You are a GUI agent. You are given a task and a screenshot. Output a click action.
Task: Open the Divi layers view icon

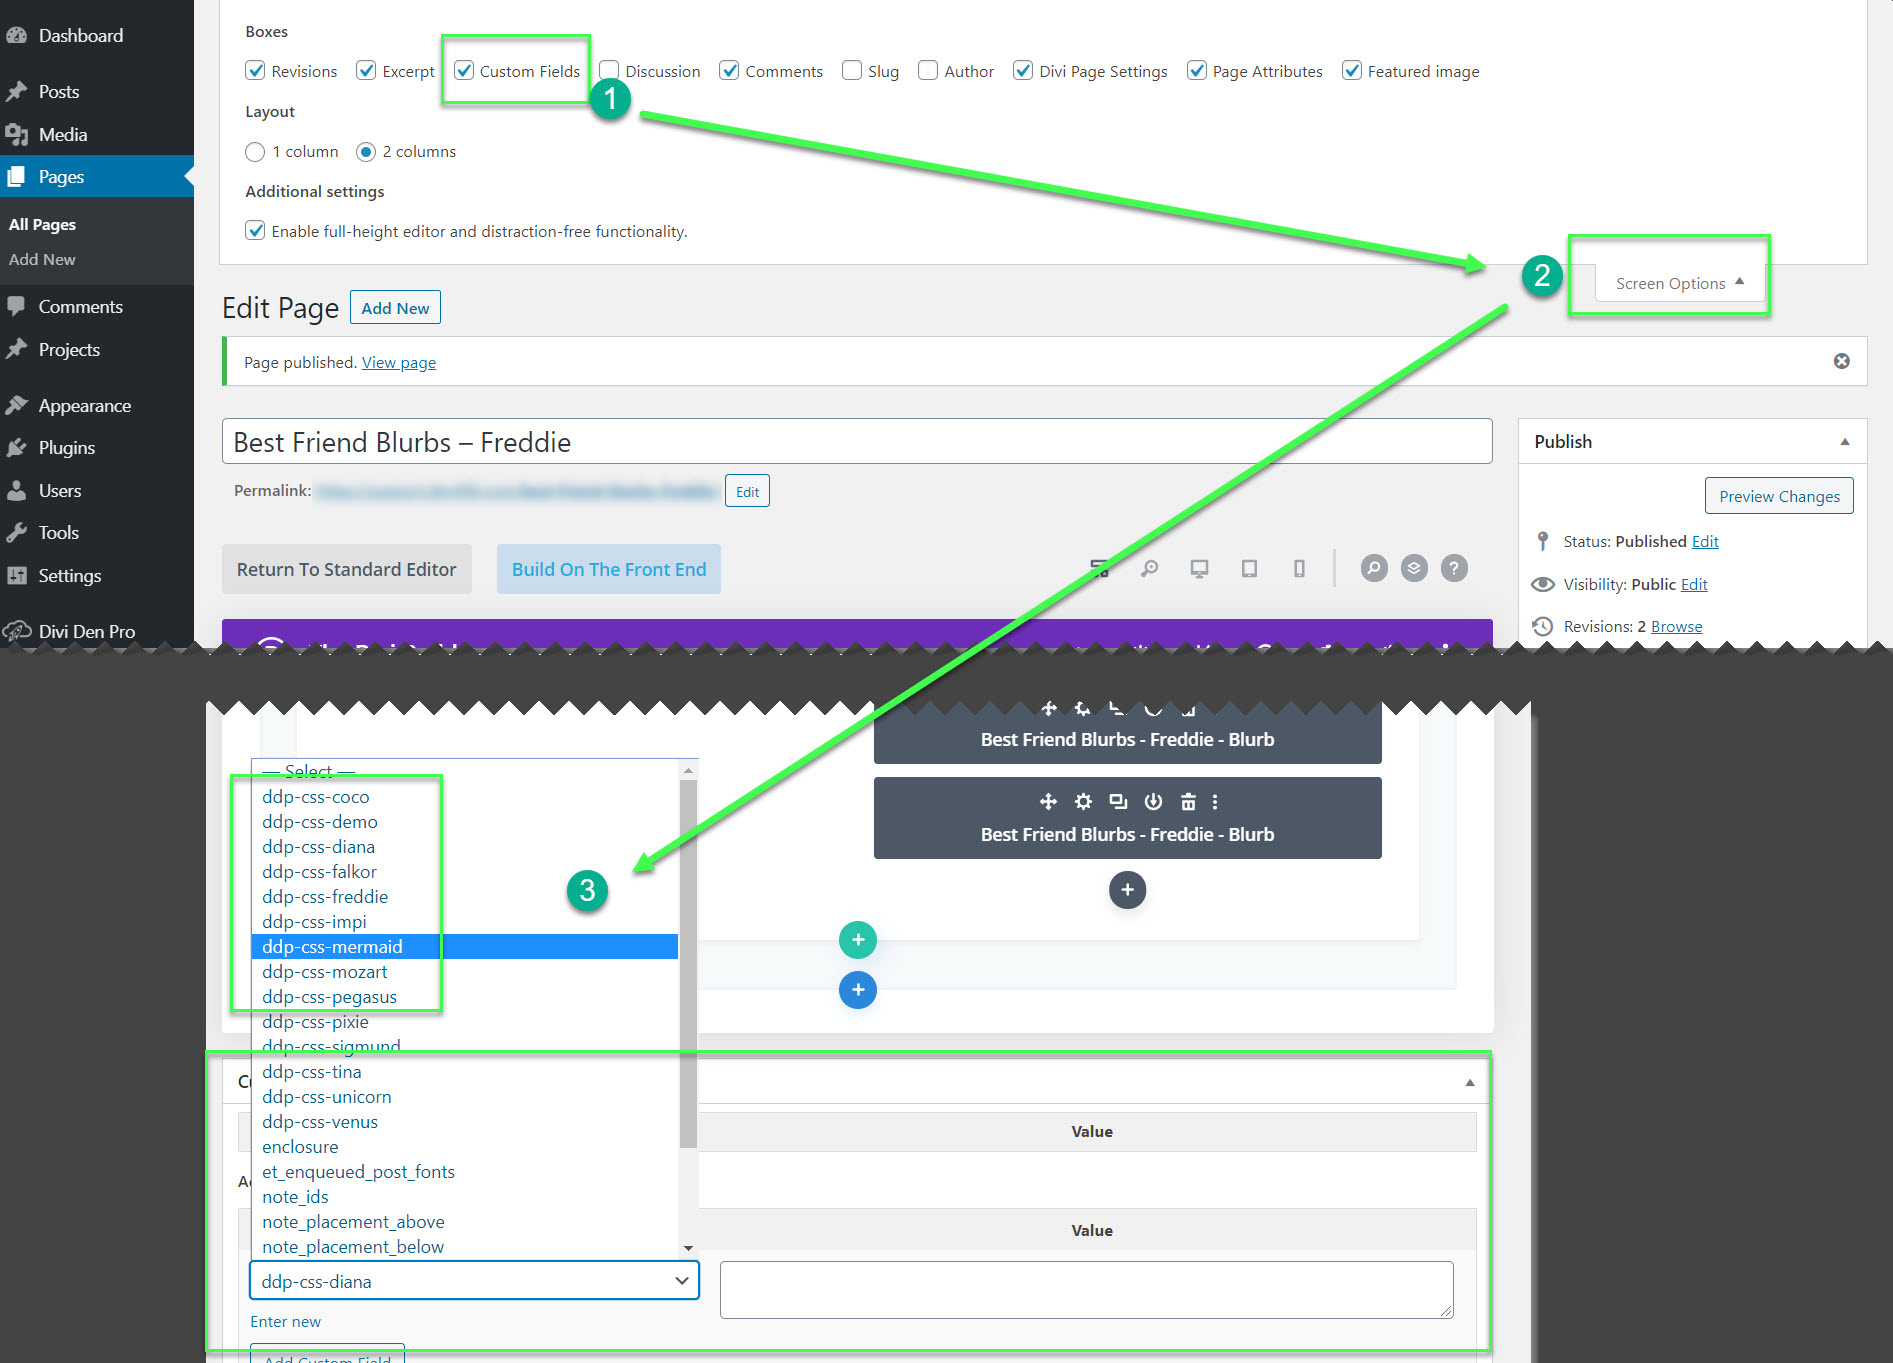point(1414,569)
